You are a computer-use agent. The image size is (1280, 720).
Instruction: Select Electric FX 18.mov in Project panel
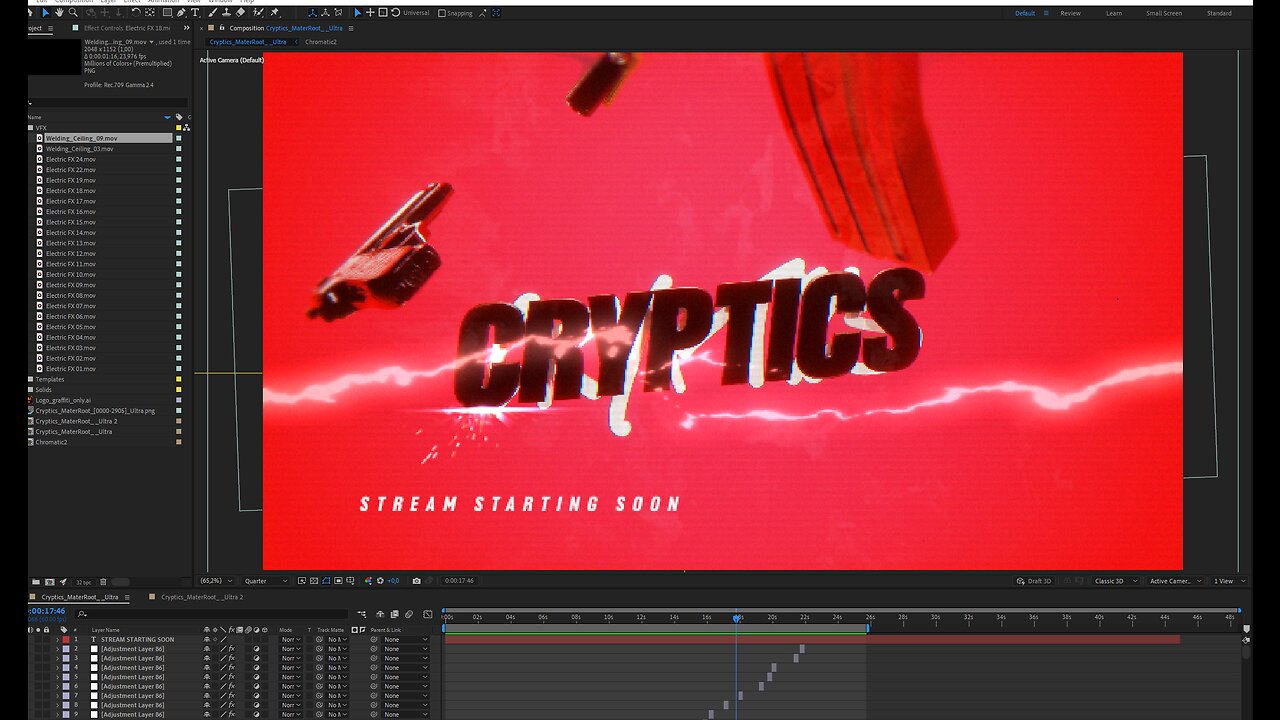click(x=71, y=191)
